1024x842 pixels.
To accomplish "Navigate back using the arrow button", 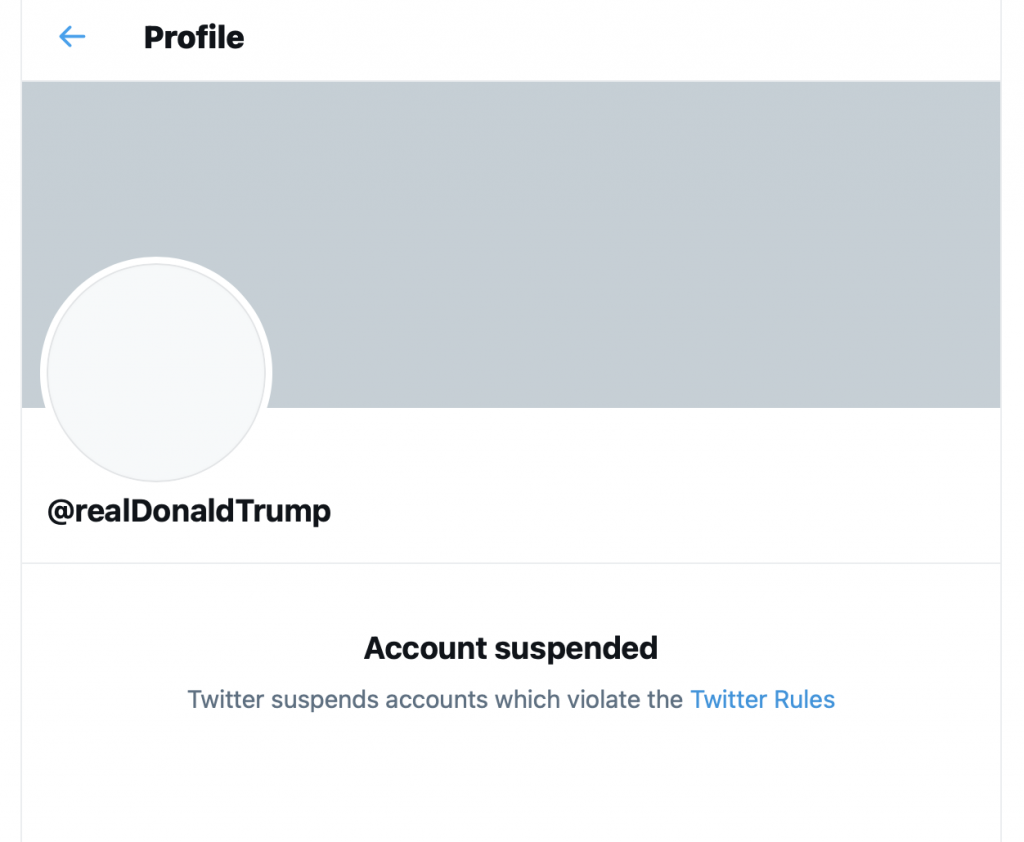I will pos(70,37).
